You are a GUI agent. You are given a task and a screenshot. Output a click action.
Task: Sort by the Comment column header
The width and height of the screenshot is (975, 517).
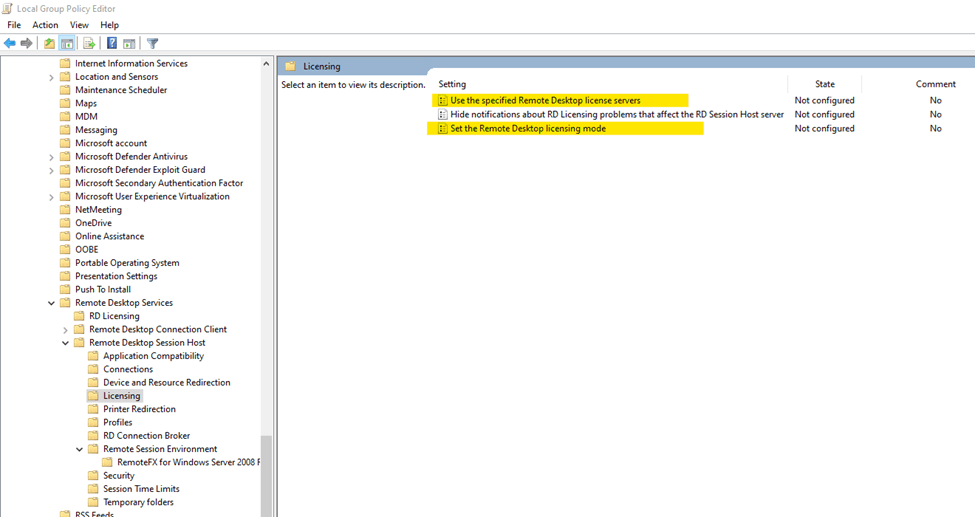point(935,84)
